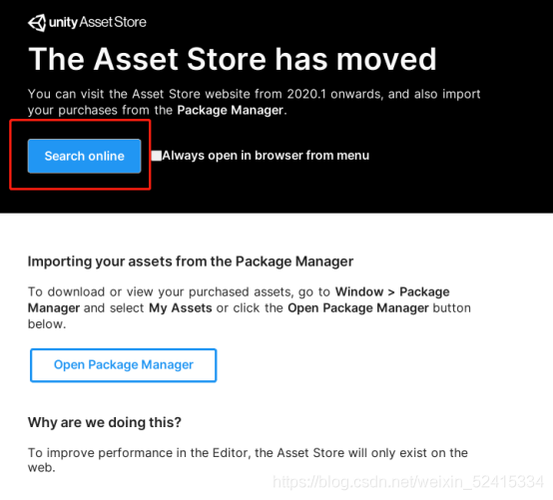Viewport: 553px width, 500px height.
Task: Click the 'To improve performance in the Editor' paragraph
Action: 248,460
